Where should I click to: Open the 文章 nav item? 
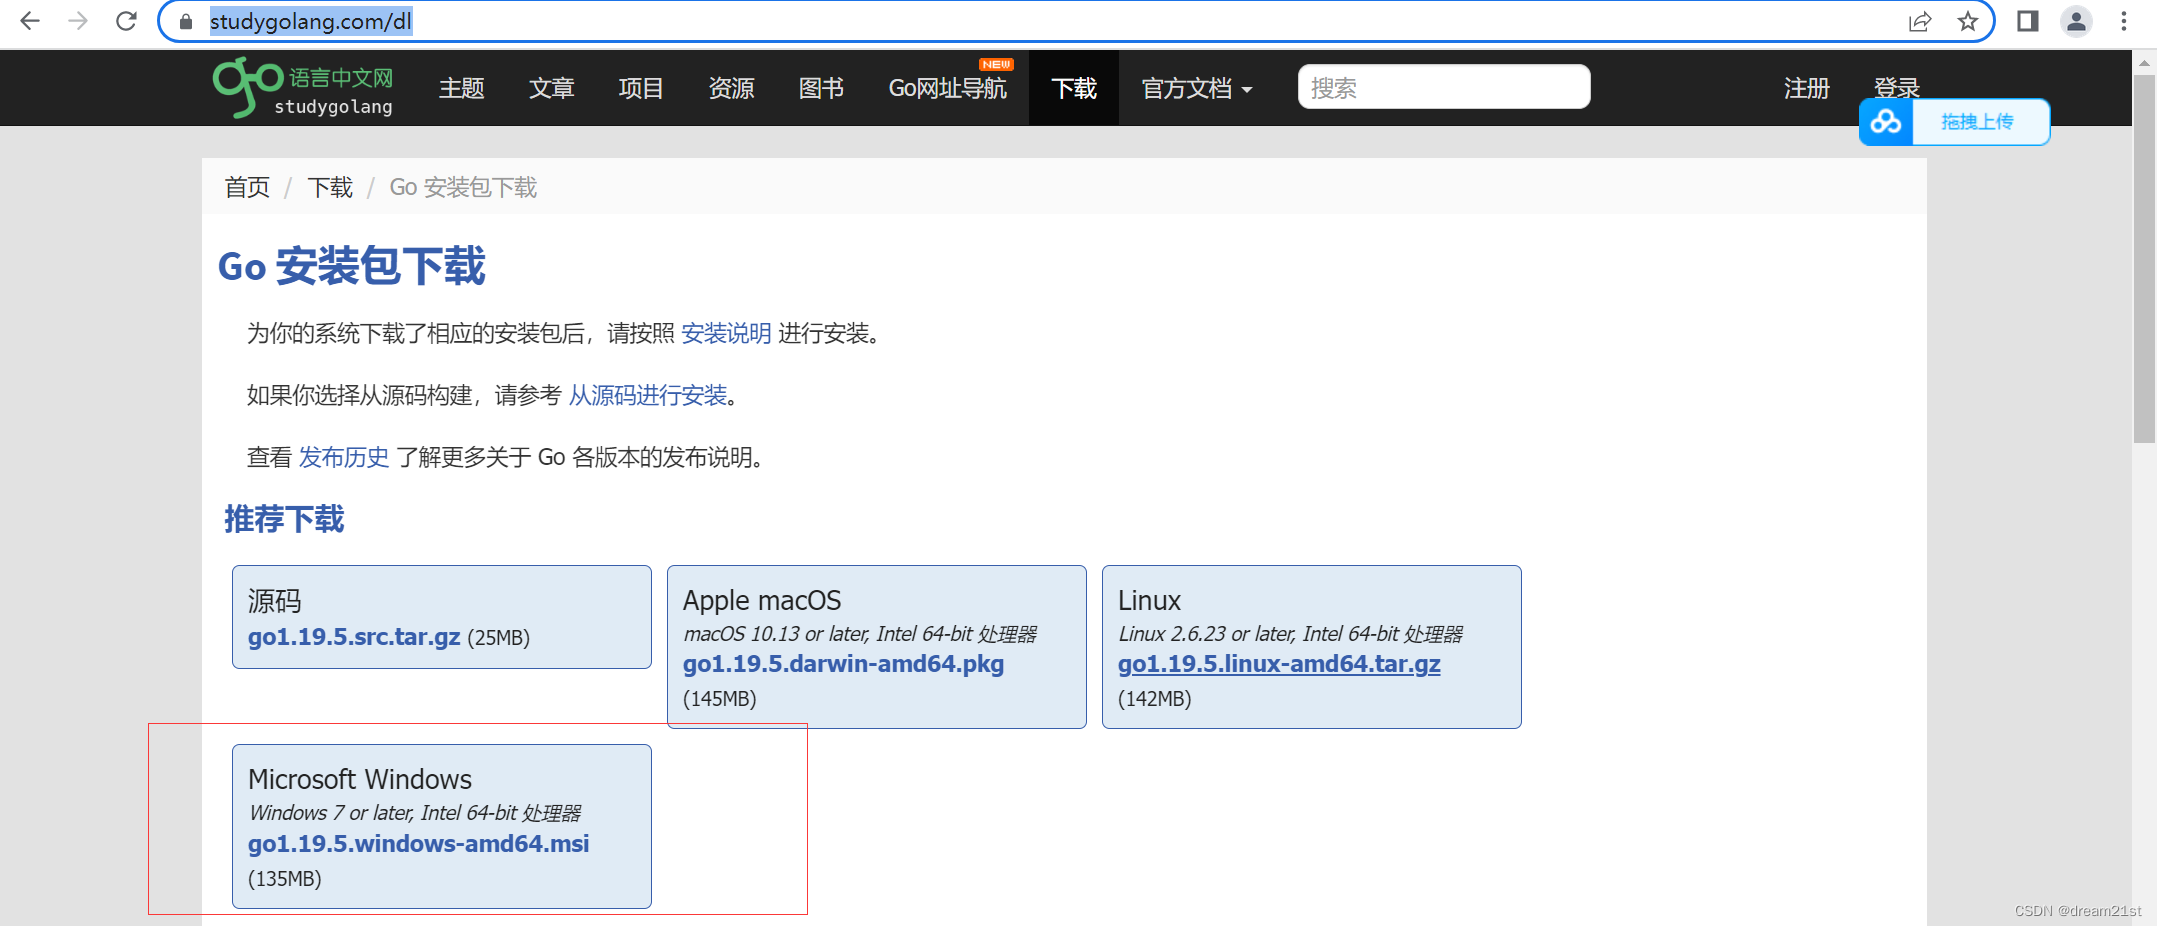[x=551, y=88]
